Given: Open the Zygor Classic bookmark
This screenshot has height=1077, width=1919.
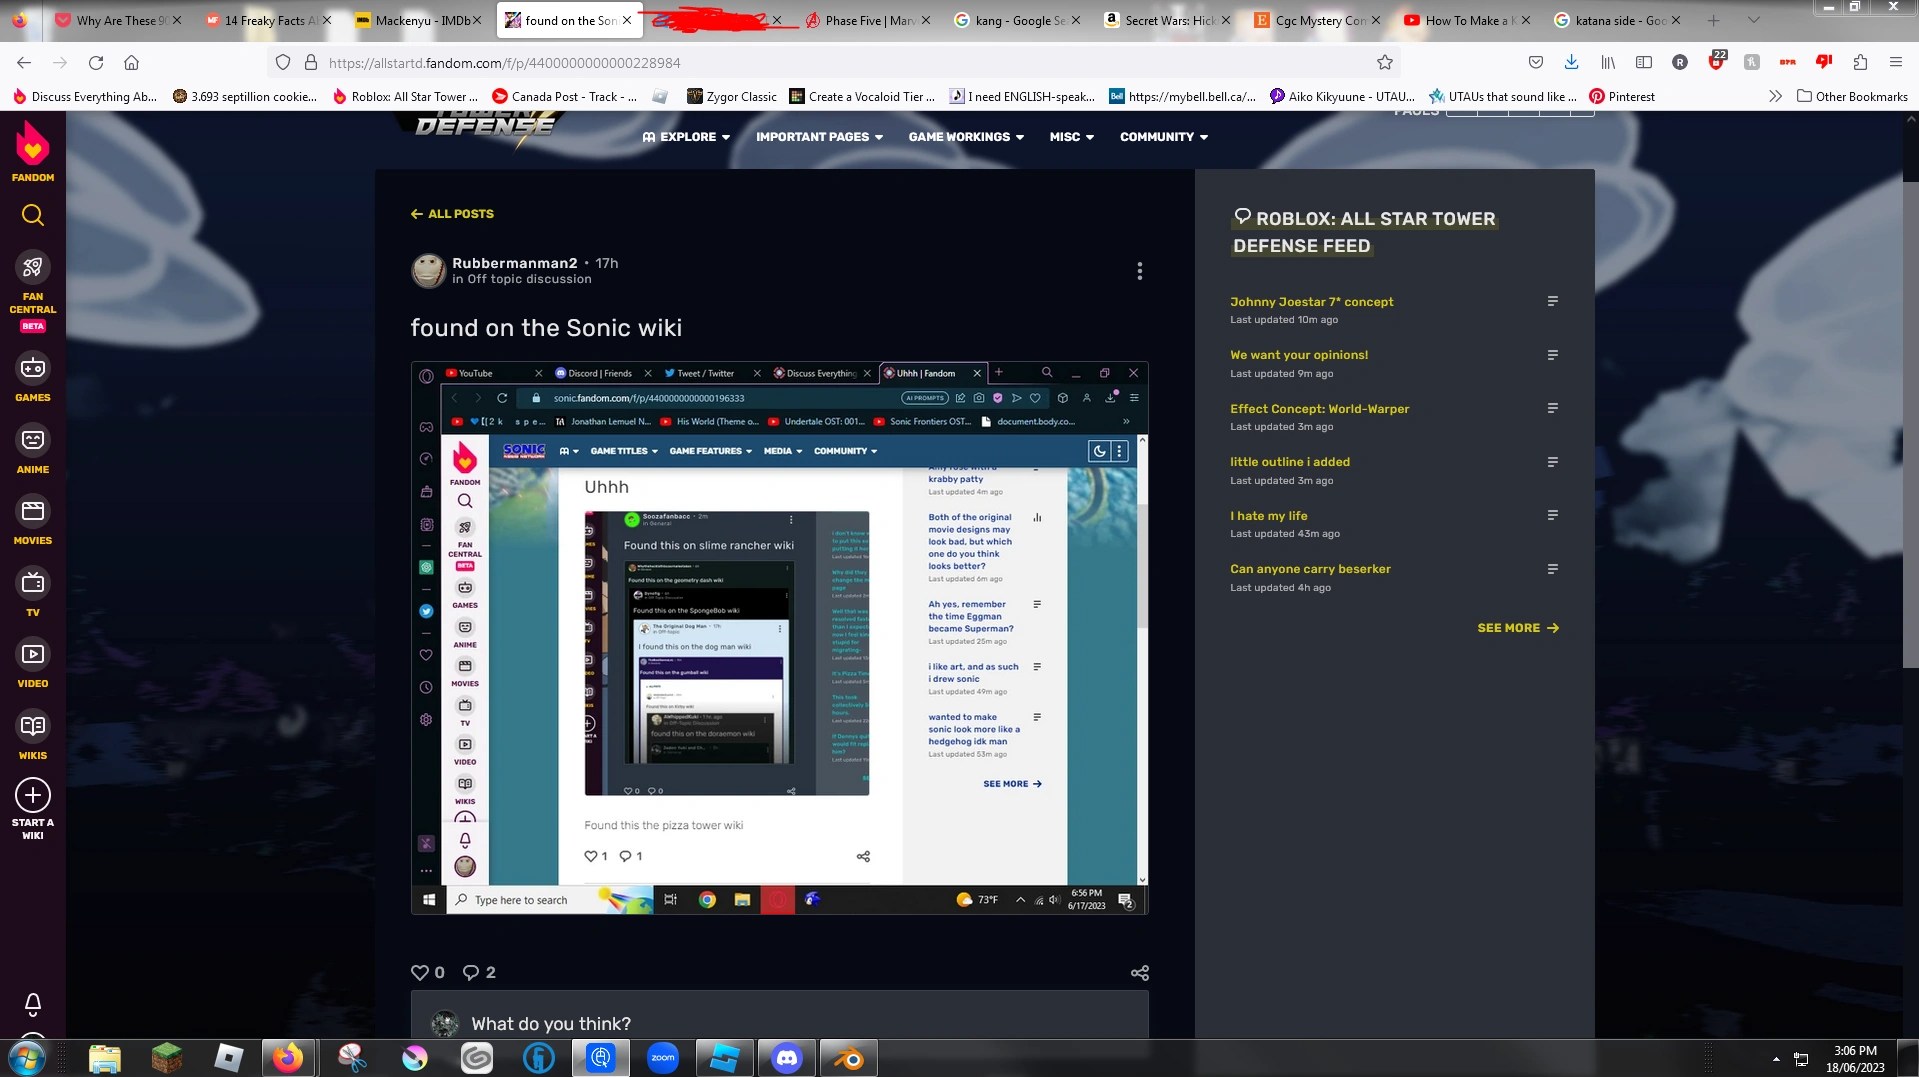Looking at the screenshot, I should tap(731, 96).
